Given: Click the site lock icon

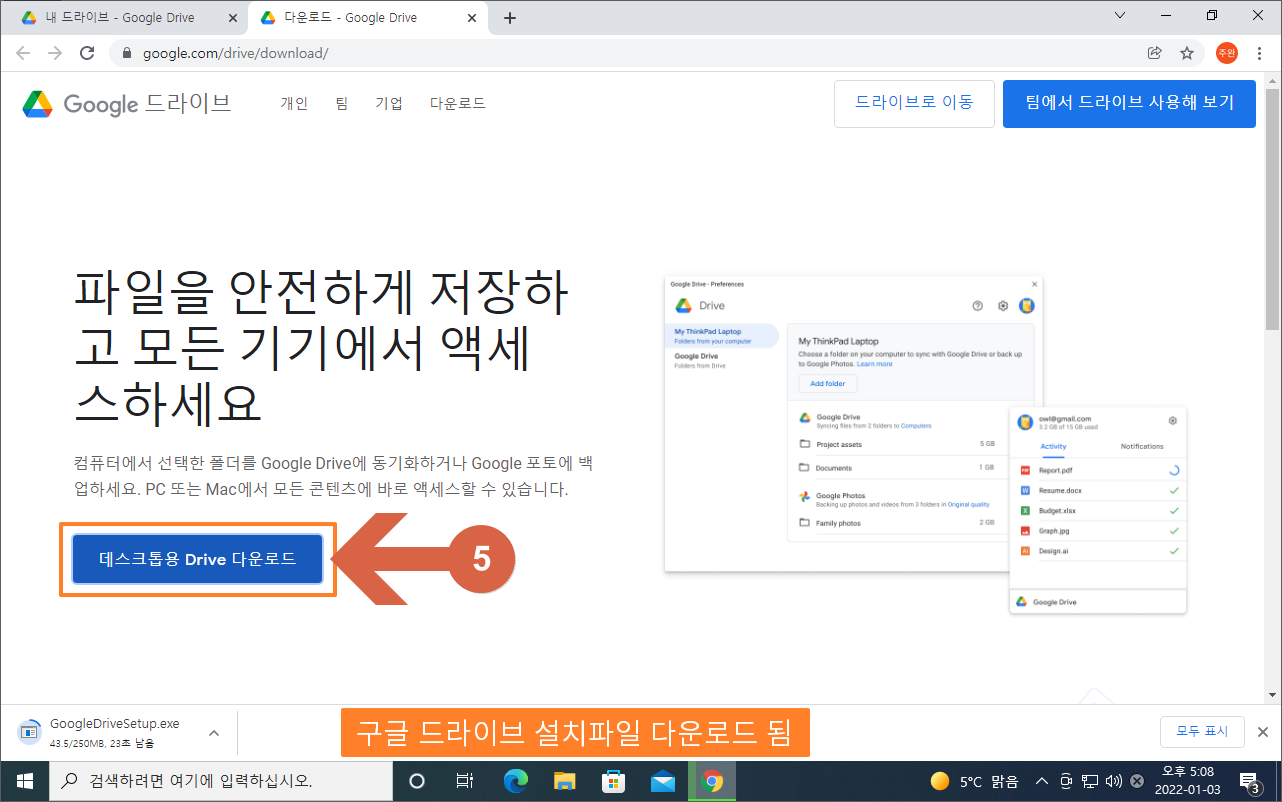Looking at the screenshot, I should pyautogui.click(x=126, y=53).
